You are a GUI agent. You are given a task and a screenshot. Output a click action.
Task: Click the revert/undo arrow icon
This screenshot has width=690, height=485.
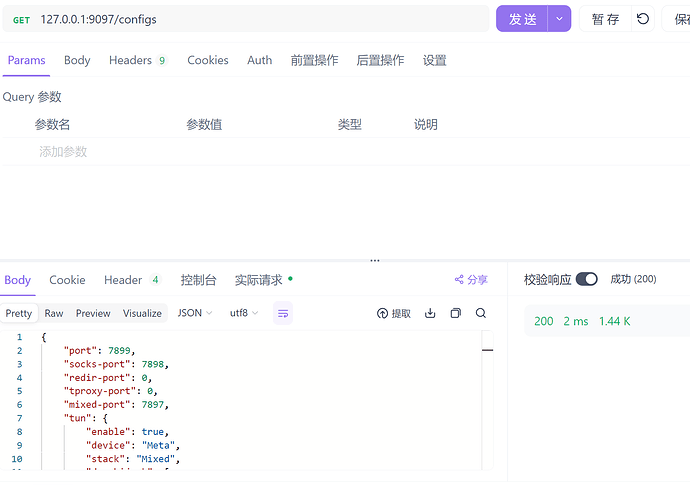click(643, 19)
